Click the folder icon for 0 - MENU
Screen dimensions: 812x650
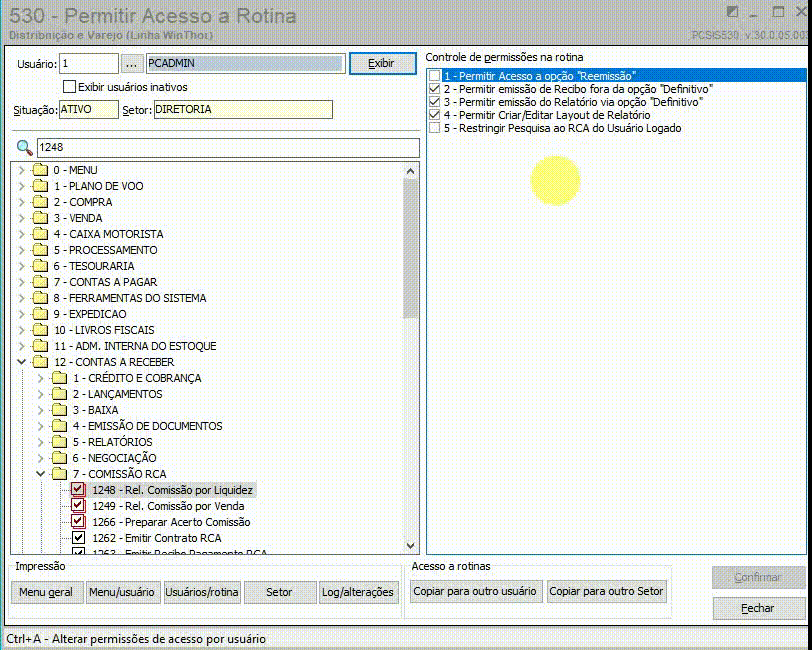(x=40, y=170)
